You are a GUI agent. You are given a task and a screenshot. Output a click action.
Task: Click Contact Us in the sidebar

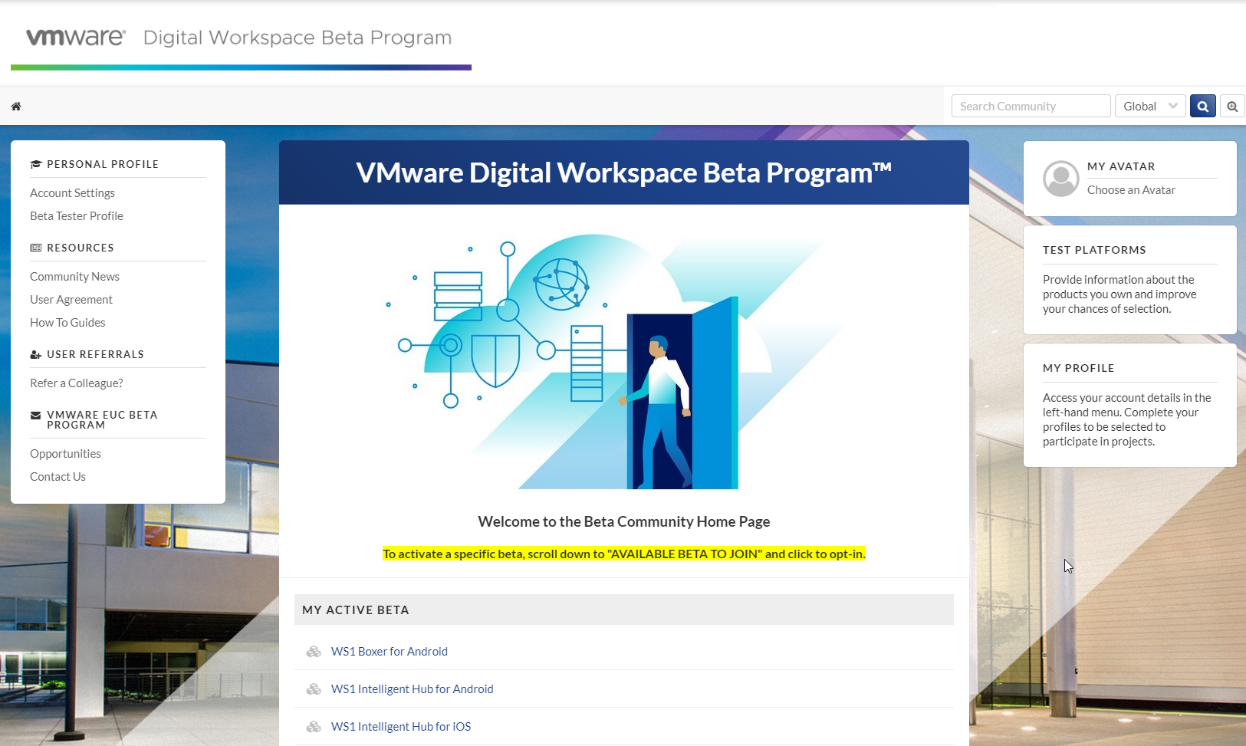(57, 476)
